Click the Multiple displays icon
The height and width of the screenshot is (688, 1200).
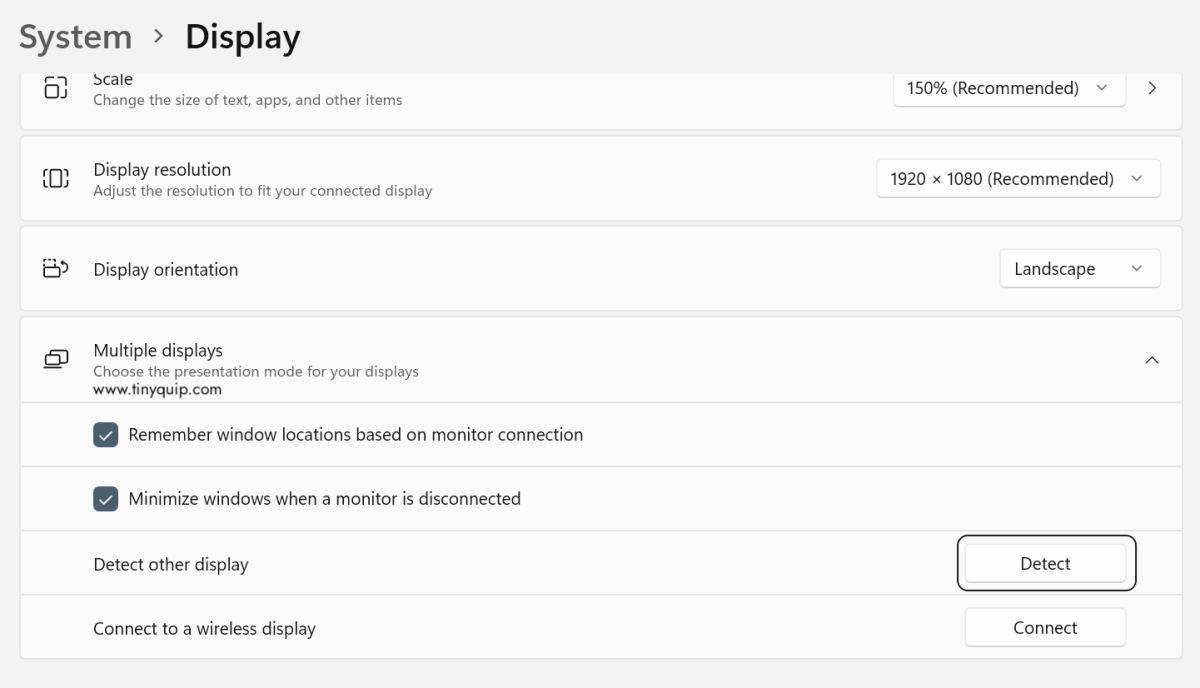click(x=56, y=359)
